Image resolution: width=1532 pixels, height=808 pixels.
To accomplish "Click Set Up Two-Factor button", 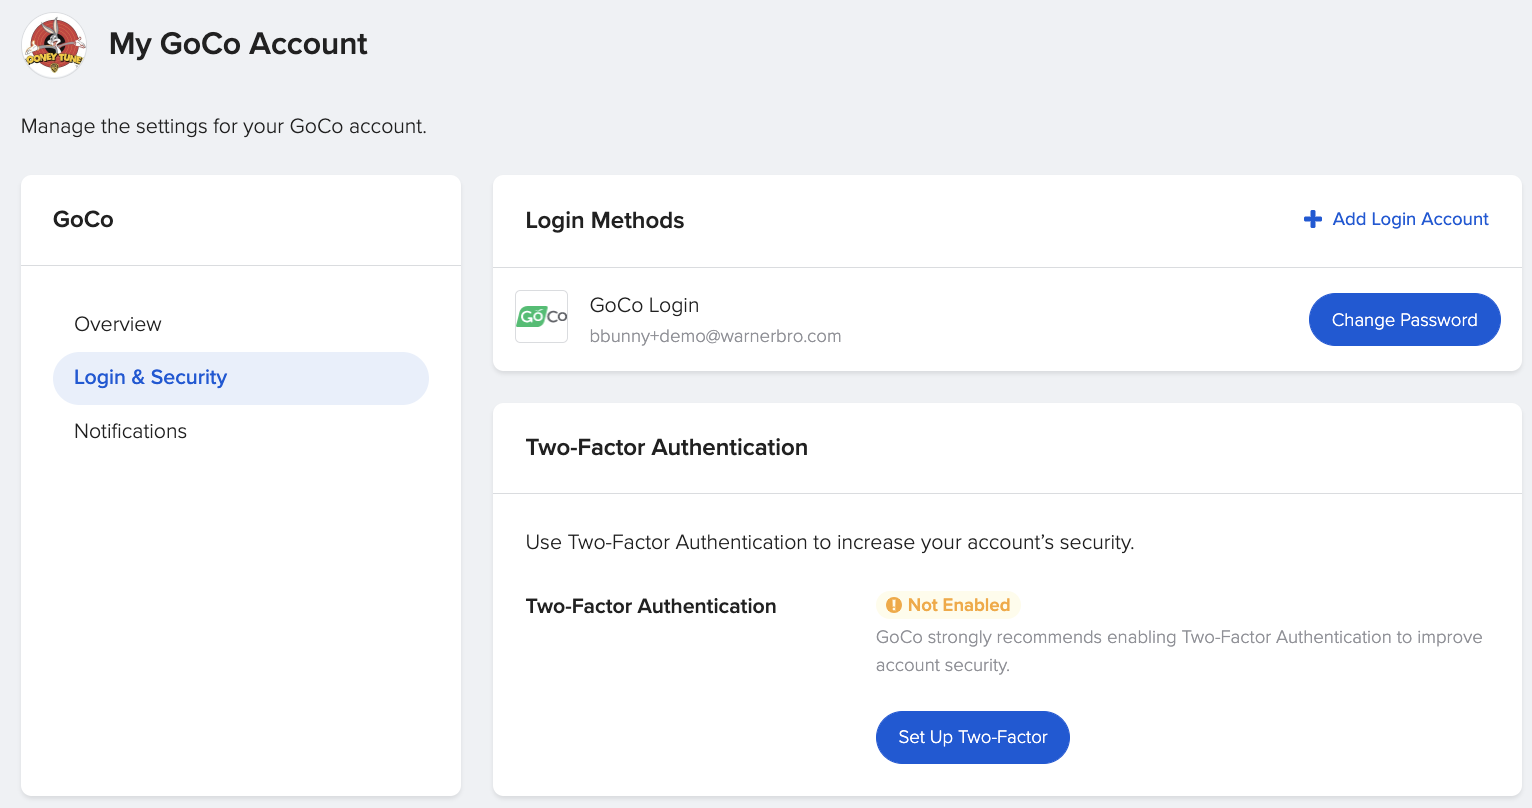I will point(972,737).
